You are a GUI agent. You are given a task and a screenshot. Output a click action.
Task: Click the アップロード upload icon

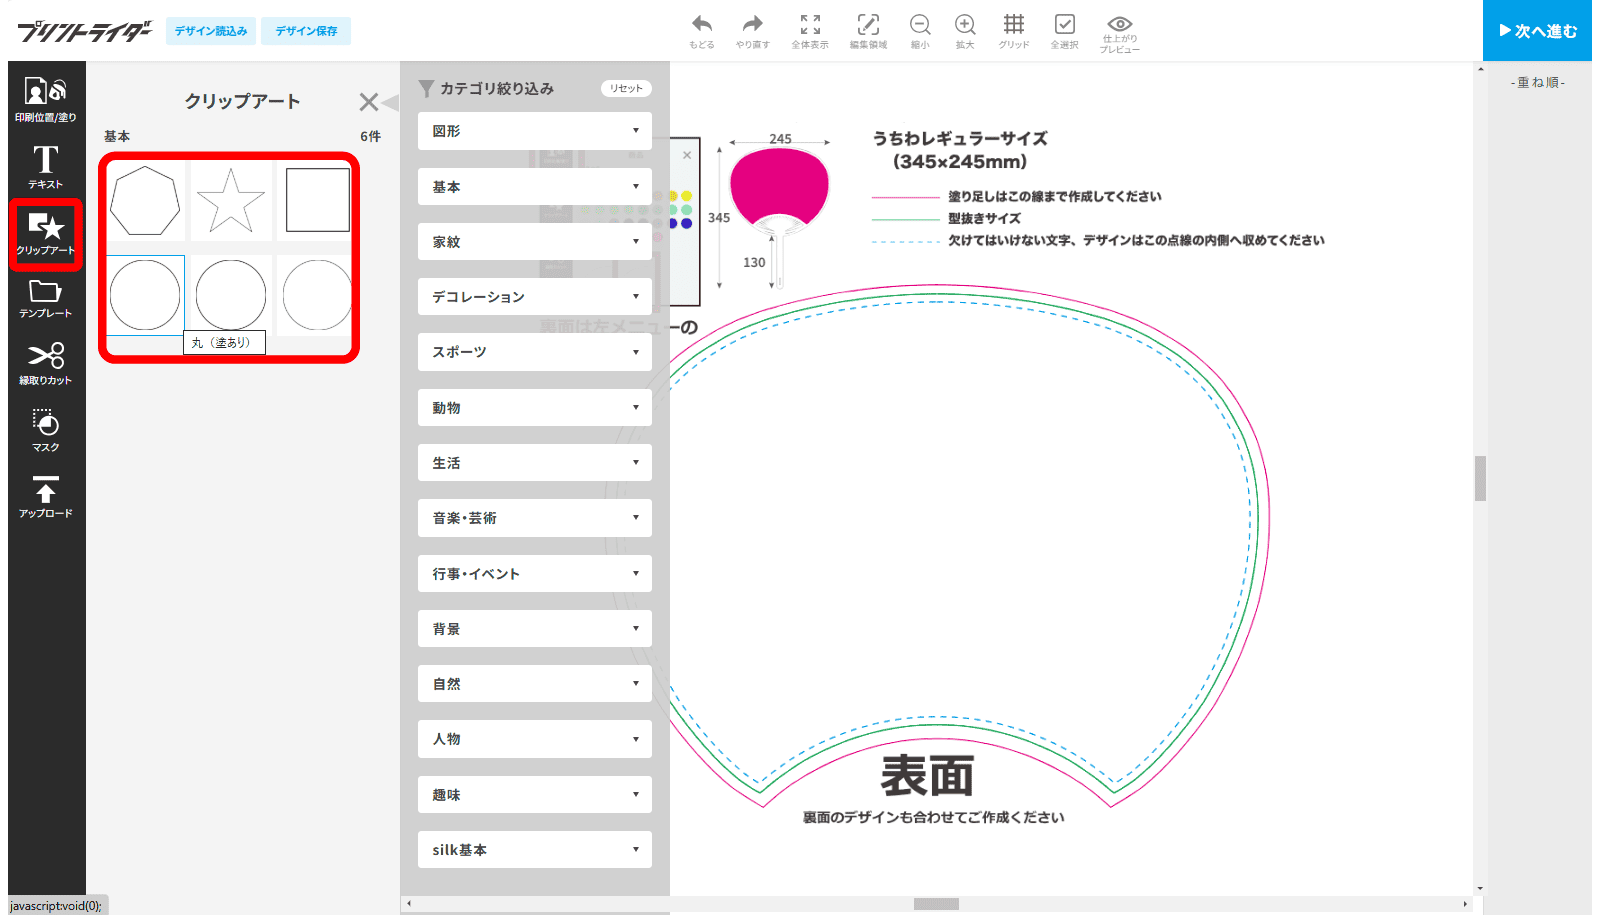pyautogui.click(x=46, y=497)
